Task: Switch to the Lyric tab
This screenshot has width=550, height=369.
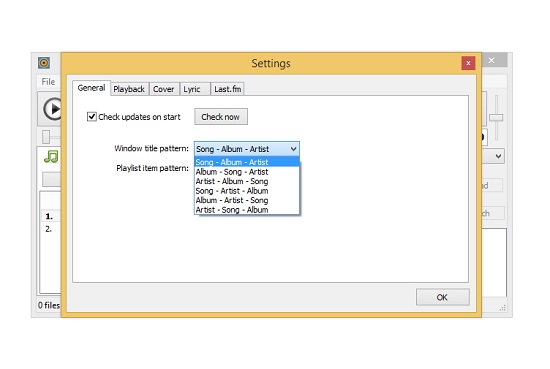Action: pos(192,89)
